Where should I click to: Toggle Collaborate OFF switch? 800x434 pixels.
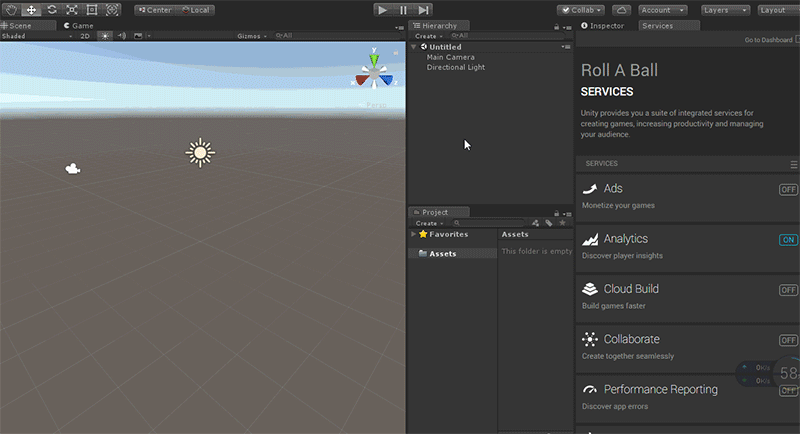pyautogui.click(x=788, y=340)
